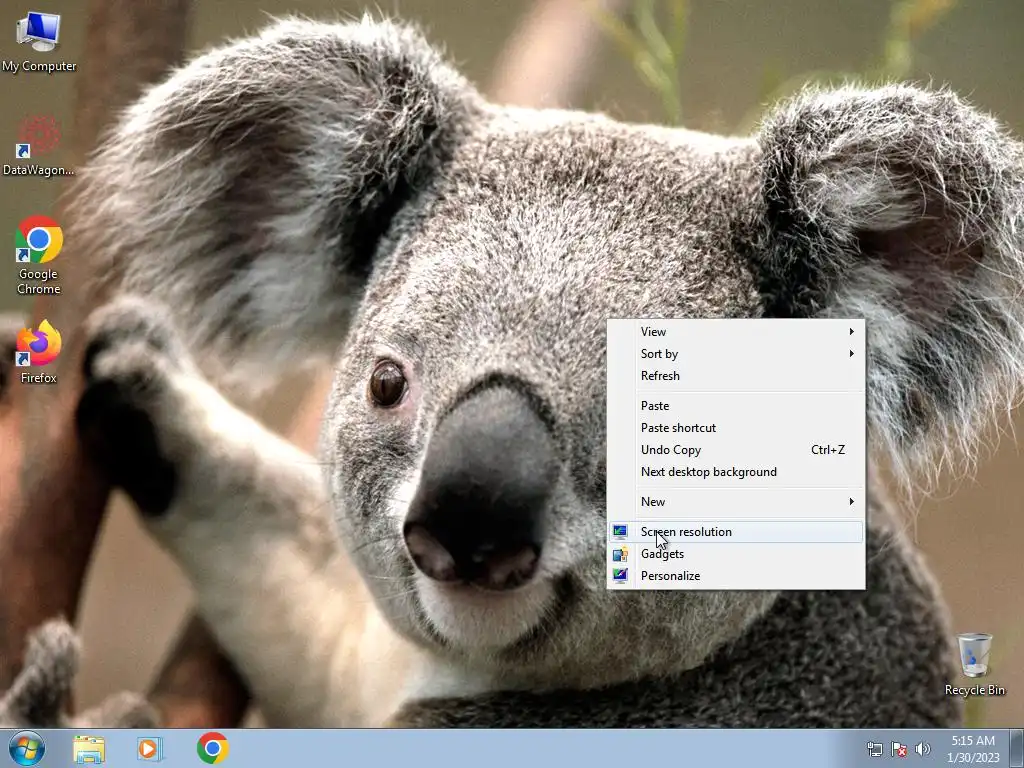Click the volume speaker tray icon
The image size is (1024, 768).
tap(923, 749)
